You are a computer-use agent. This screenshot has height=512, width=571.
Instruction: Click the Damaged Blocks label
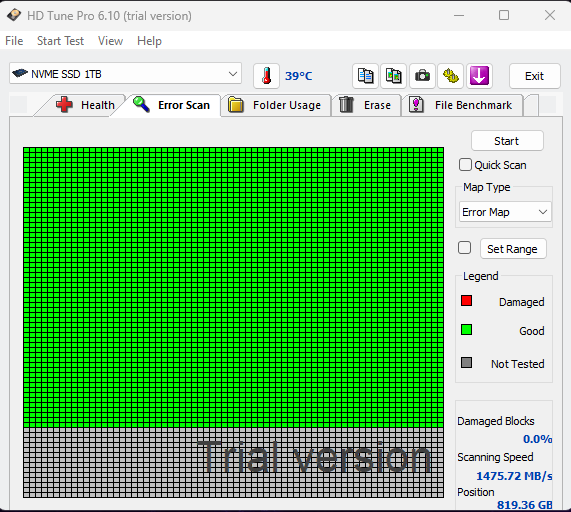(496, 421)
